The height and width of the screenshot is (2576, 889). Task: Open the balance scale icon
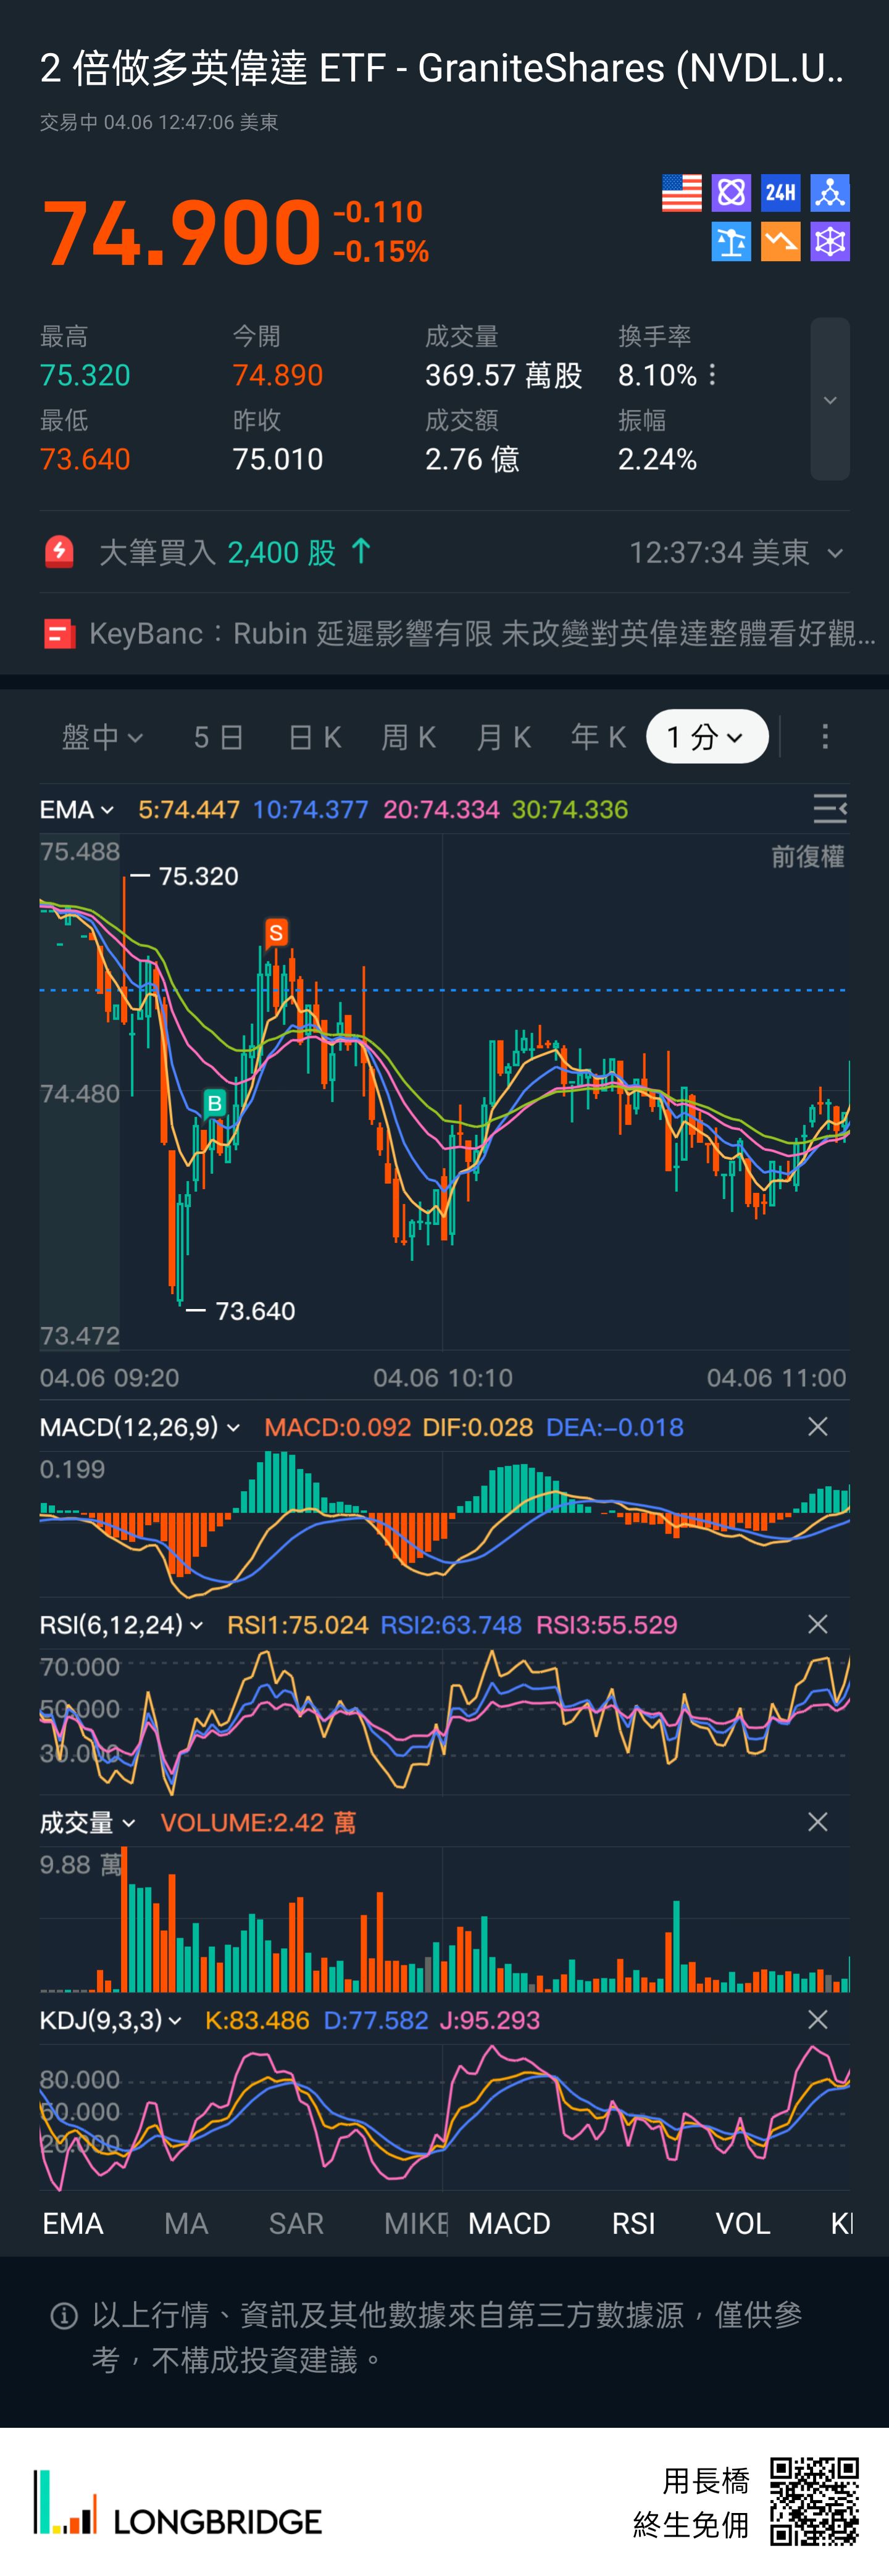point(731,242)
